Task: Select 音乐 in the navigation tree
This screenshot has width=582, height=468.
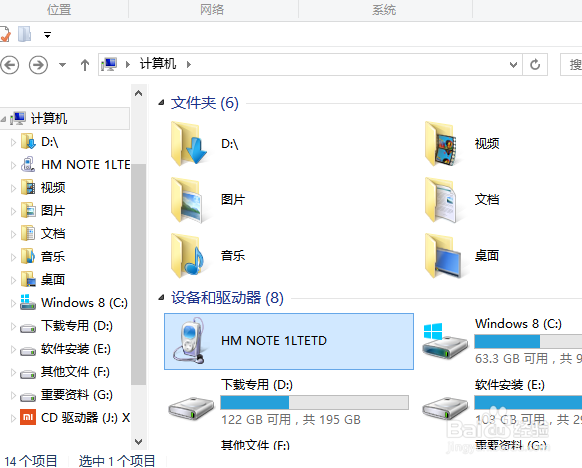Action: (x=53, y=256)
